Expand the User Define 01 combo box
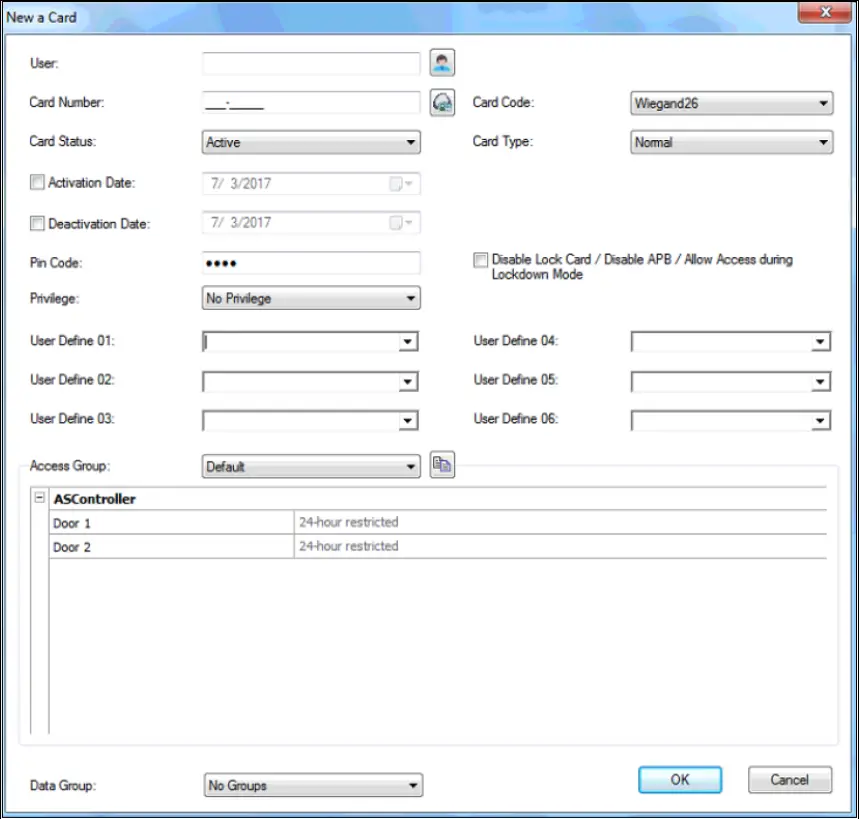 coord(407,342)
